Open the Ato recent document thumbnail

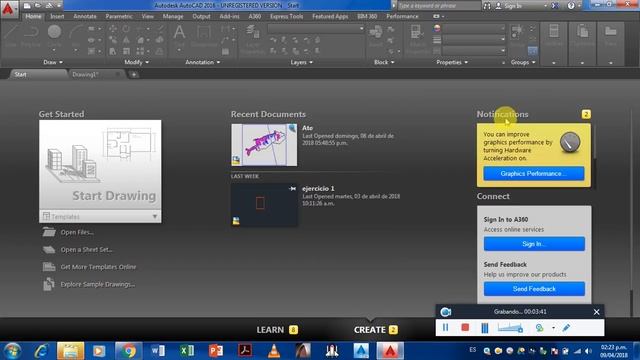point(264,145)
